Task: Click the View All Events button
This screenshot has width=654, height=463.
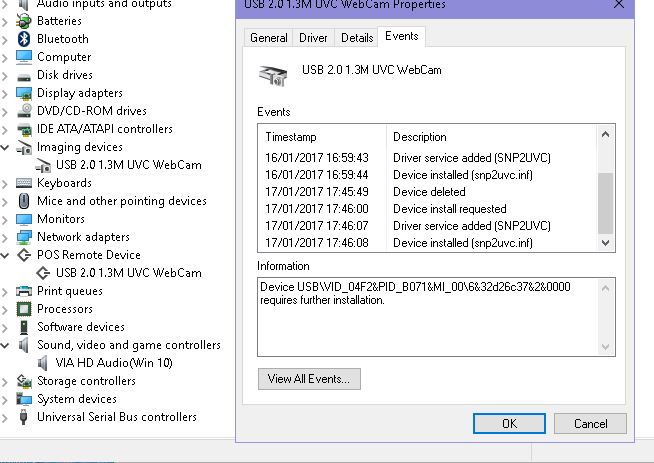Action: (x=309, y=379)
